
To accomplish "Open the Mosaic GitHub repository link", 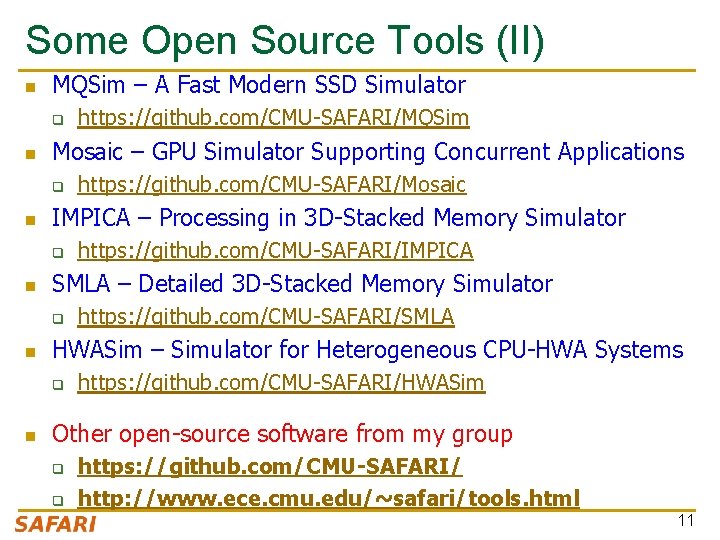I will coord(272,185).
